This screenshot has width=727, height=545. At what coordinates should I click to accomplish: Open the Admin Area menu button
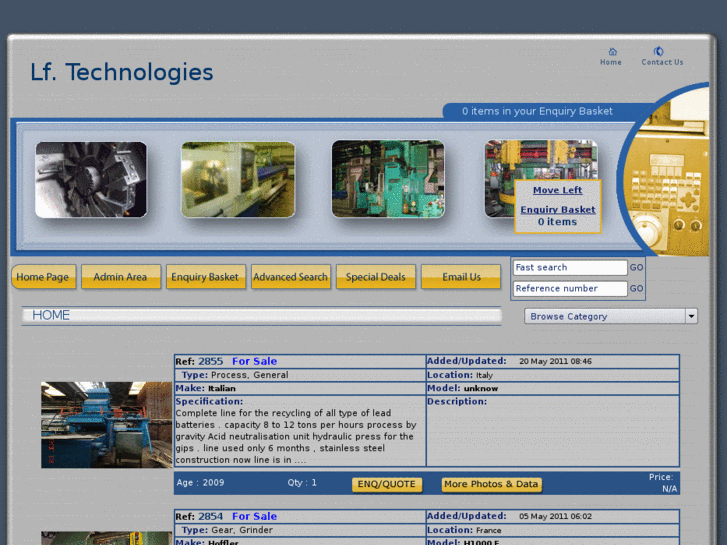pyautogui.click(x=121, y=277)
